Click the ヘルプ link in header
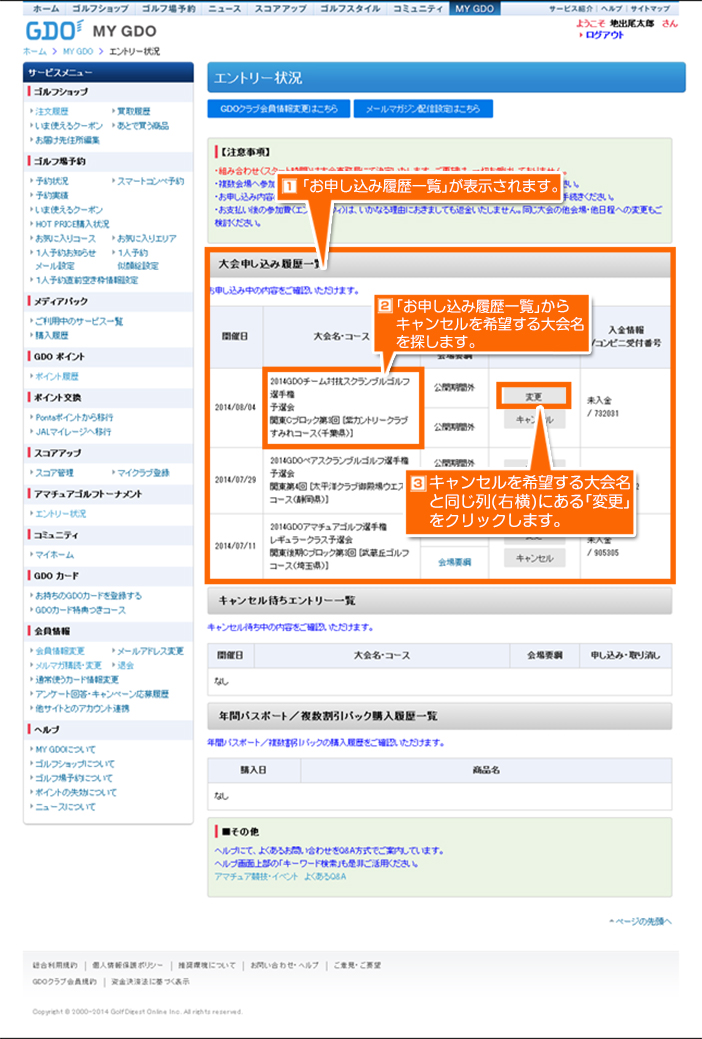702x1039 pixels. (611, 9)
